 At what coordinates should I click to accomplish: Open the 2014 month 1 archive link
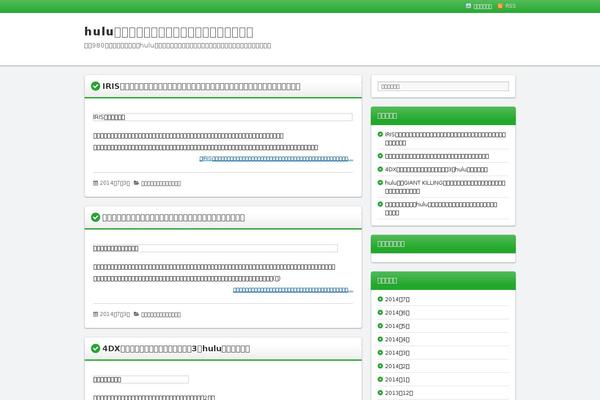tap(397, 380)
